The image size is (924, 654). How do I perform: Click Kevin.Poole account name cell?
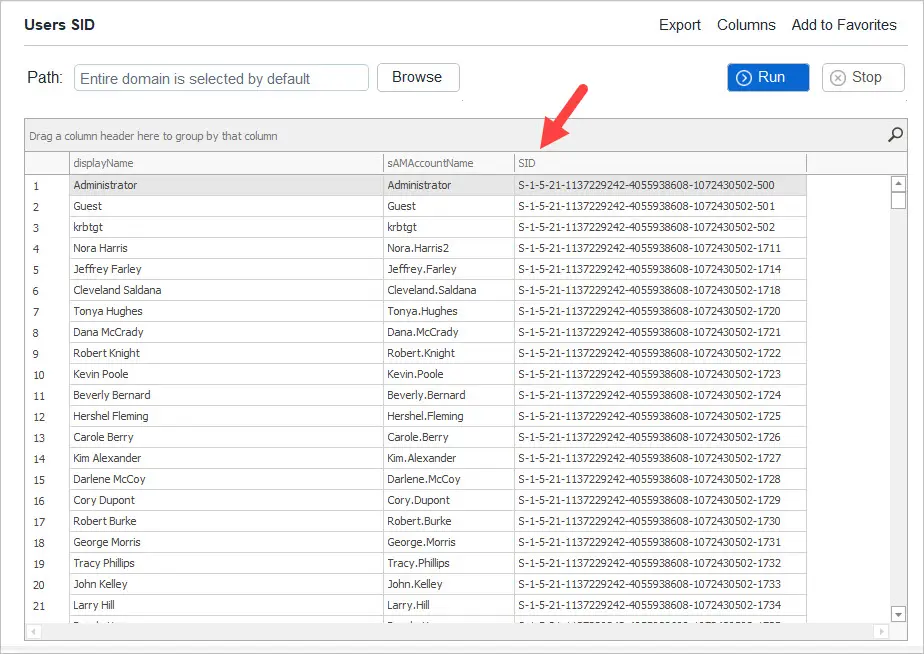point(448,374)
